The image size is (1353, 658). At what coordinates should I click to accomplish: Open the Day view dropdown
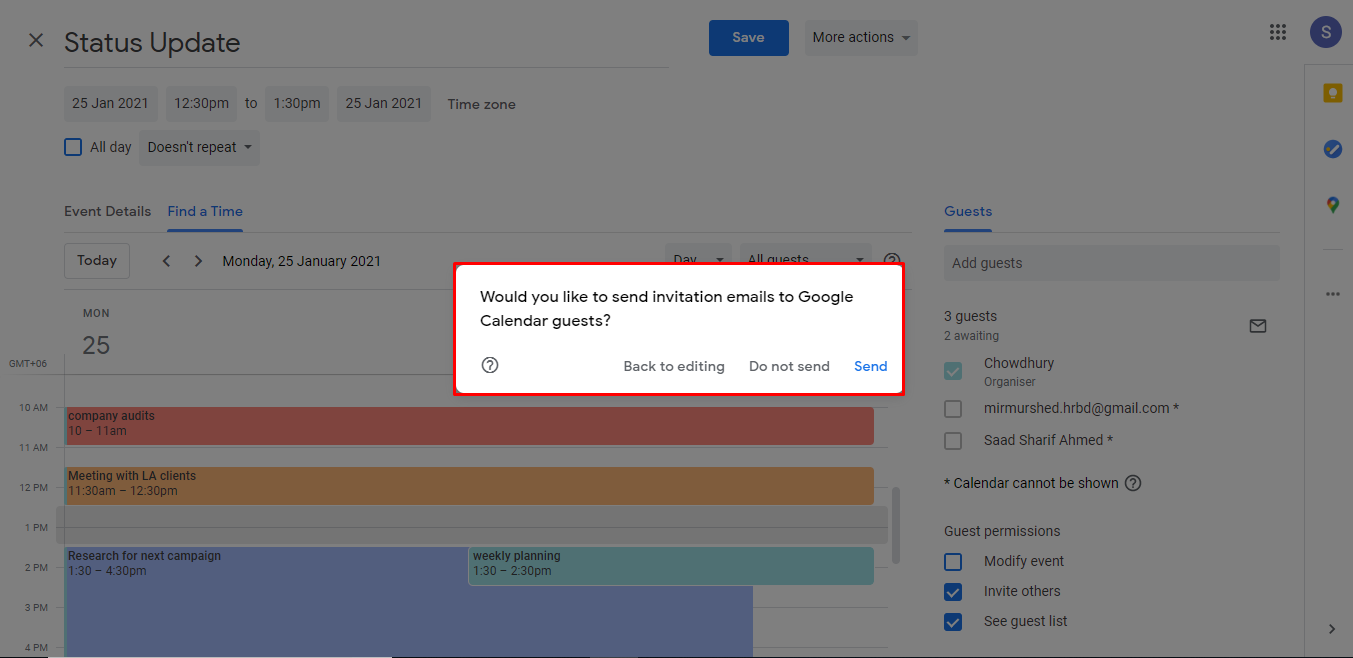point(698,254)
